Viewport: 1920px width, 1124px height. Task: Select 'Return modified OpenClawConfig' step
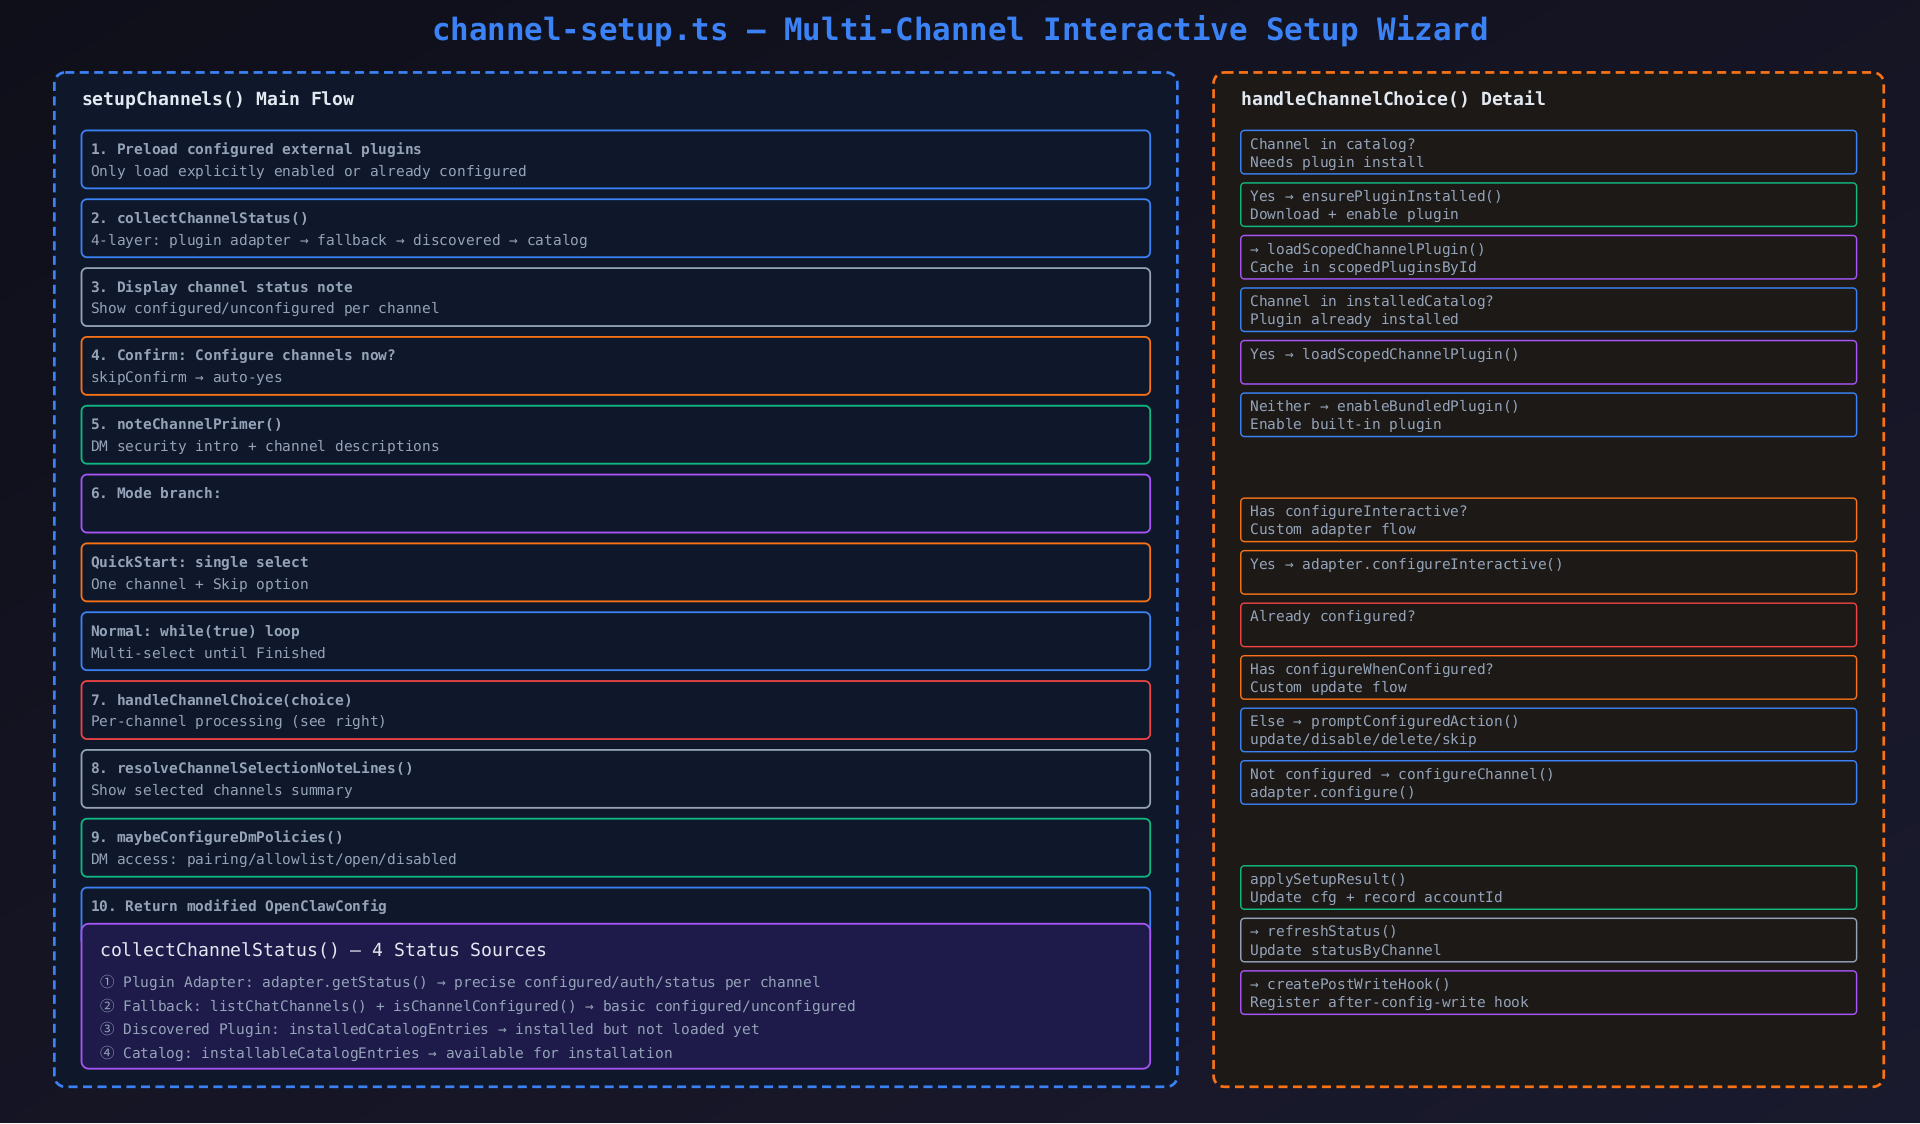tap(615, 905)
